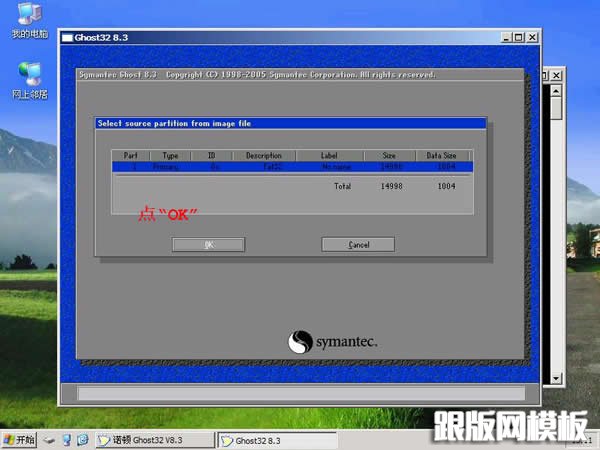Click the Total size value 14998
Viewport: 600px width, 450px height.
click(391, 186)
